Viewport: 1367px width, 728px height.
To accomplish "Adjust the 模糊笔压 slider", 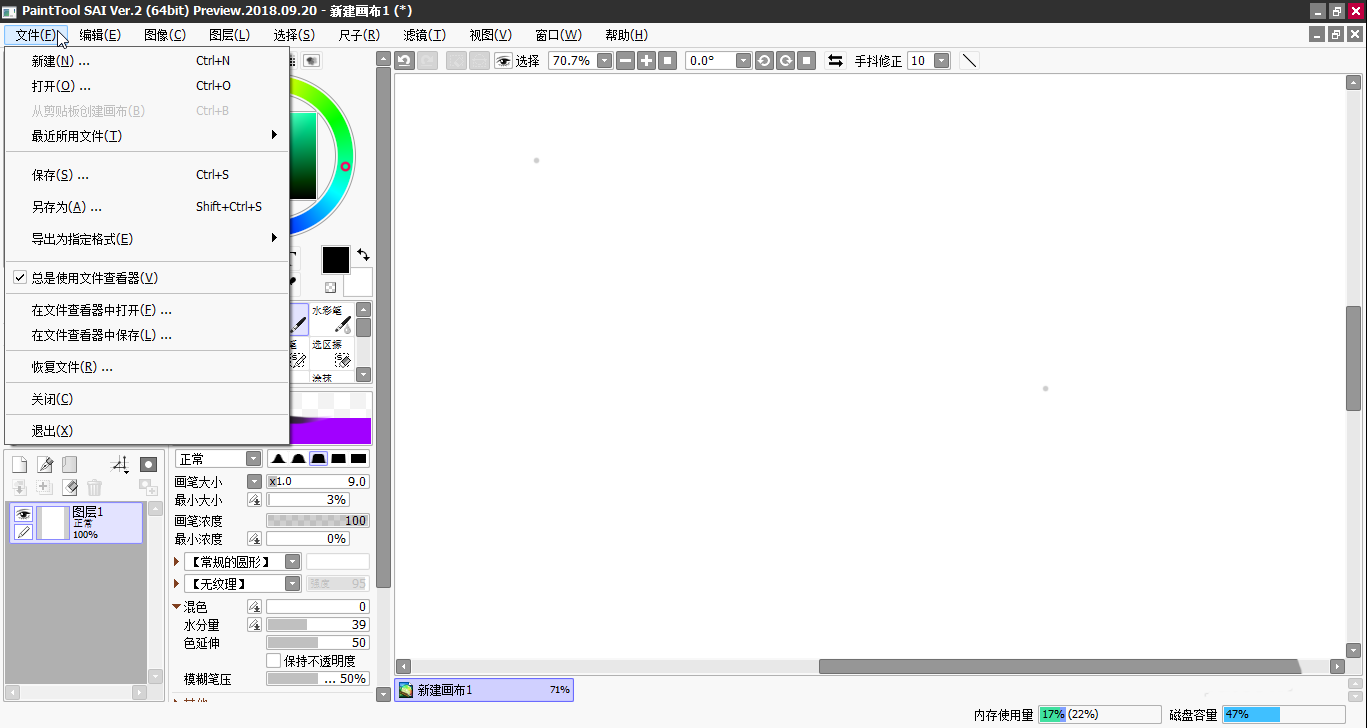I will 317,679.
